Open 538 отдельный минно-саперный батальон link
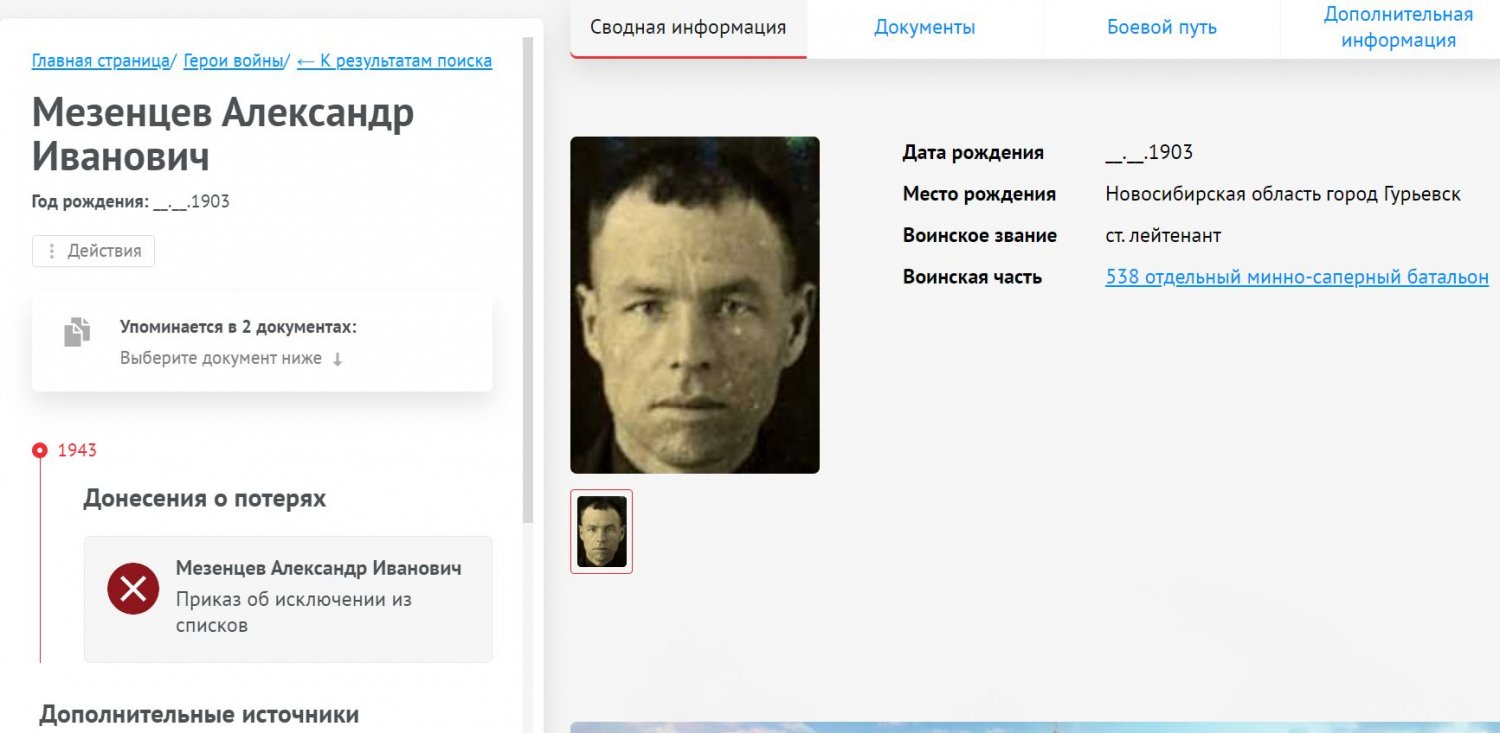 tap(1297, 277)
